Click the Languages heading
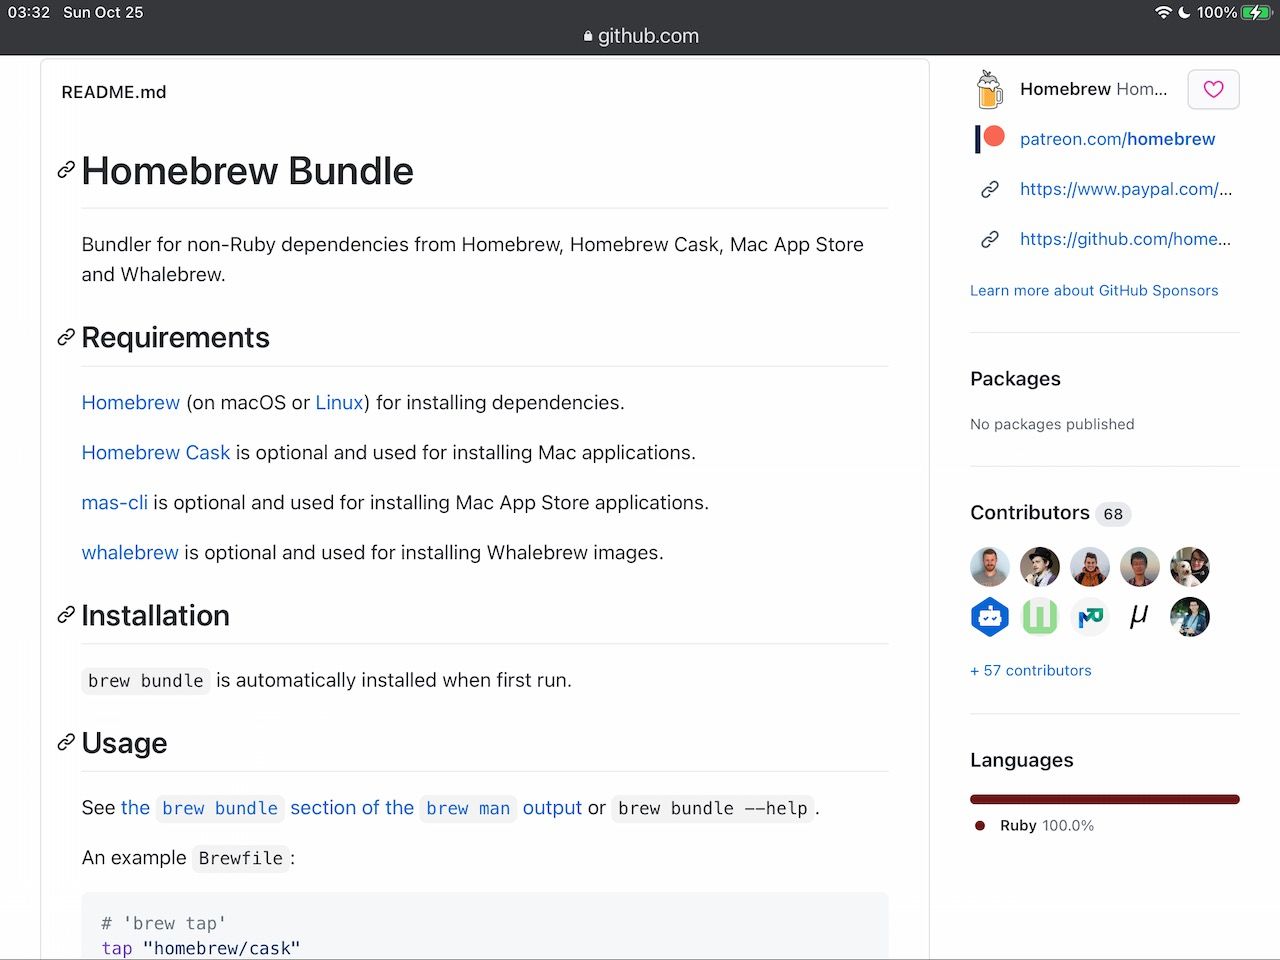This screenshot has width=1280, height=960. coord(1022,760)
